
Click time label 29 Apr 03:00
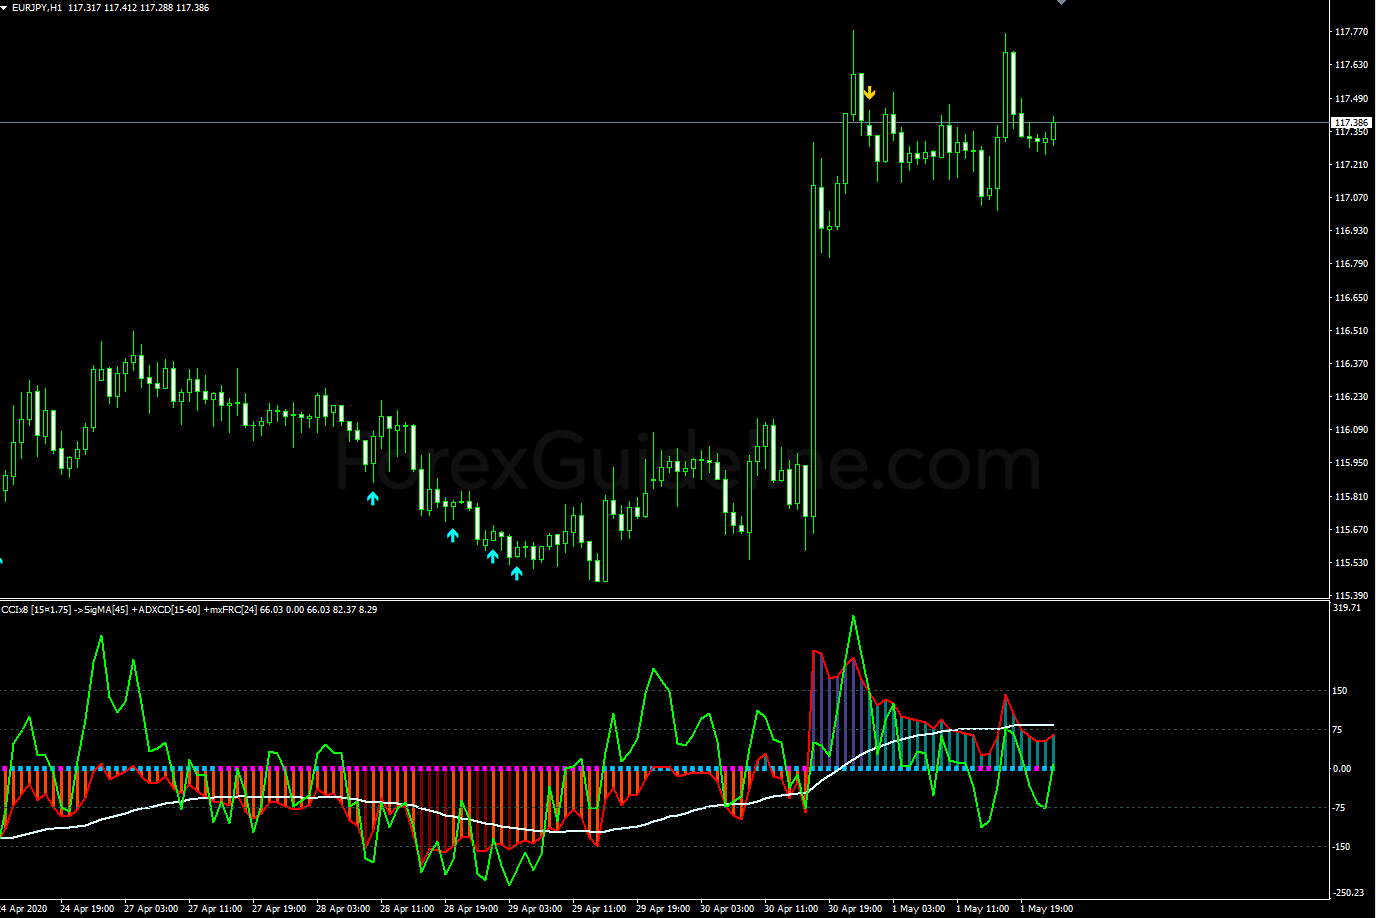535,909
